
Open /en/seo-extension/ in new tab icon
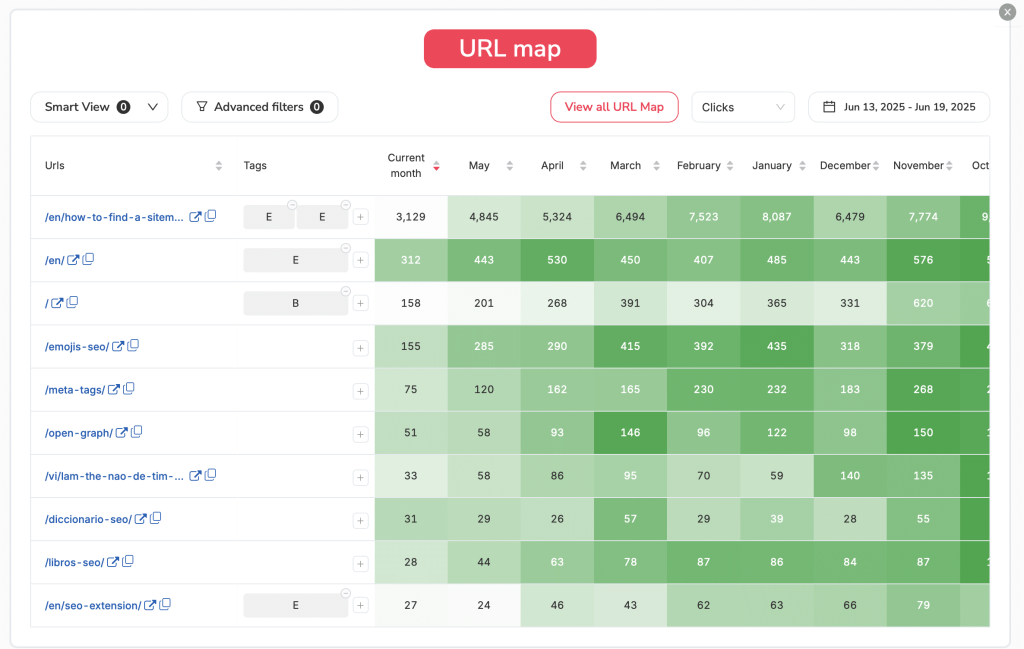pos(150,605)
